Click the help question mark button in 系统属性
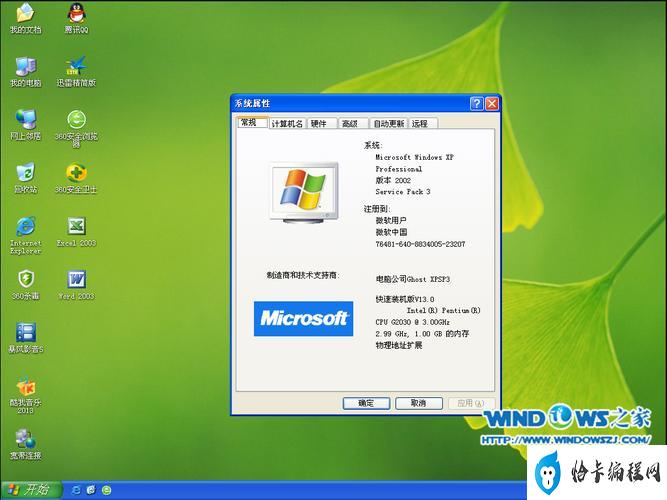The height and width of the screenshot is (500, 667). pos(476,103)
